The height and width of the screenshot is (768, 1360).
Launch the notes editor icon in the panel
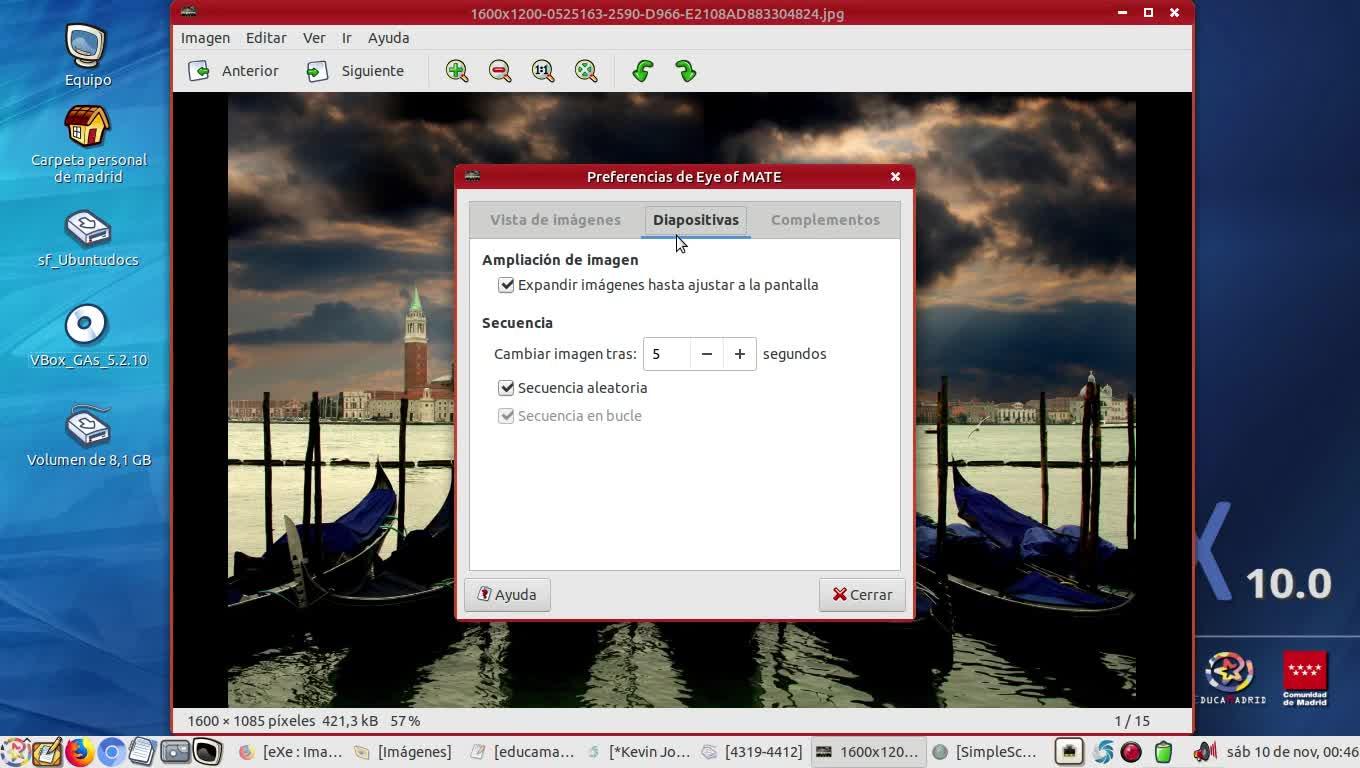point(47,752)
